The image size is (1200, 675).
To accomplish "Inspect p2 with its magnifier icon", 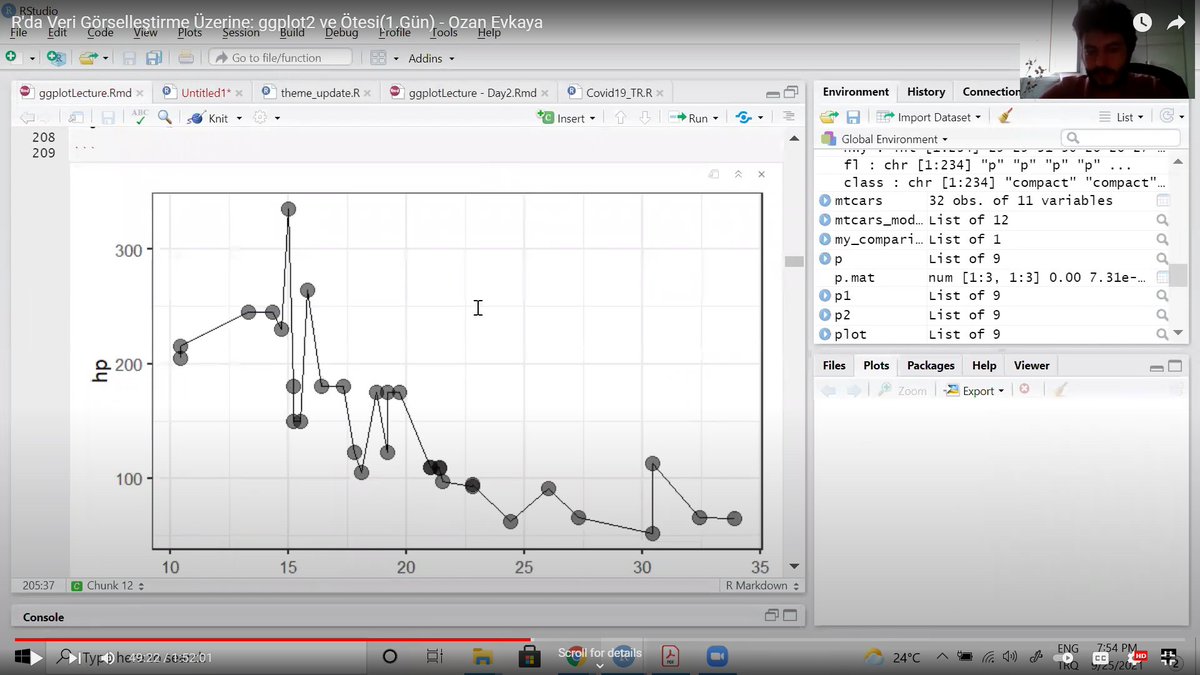I will coord(1162,315).
